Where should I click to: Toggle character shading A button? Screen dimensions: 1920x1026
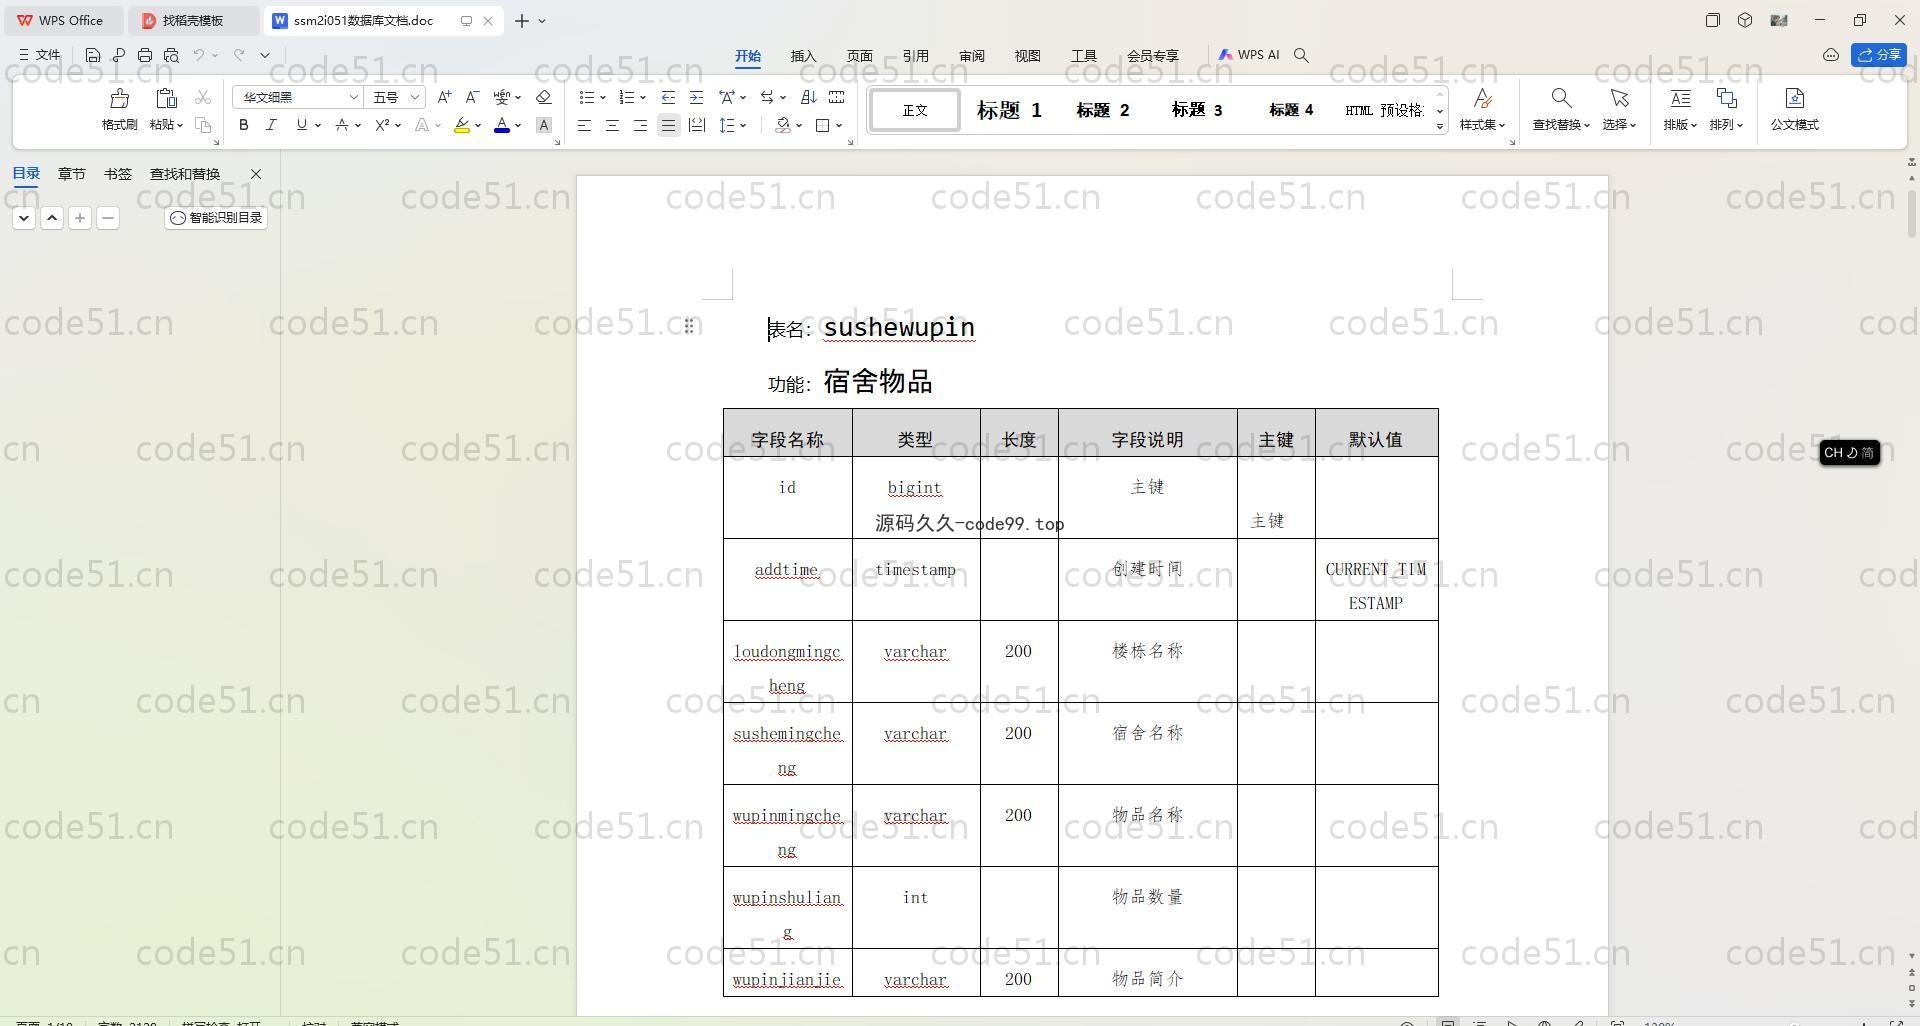(544, 125)
